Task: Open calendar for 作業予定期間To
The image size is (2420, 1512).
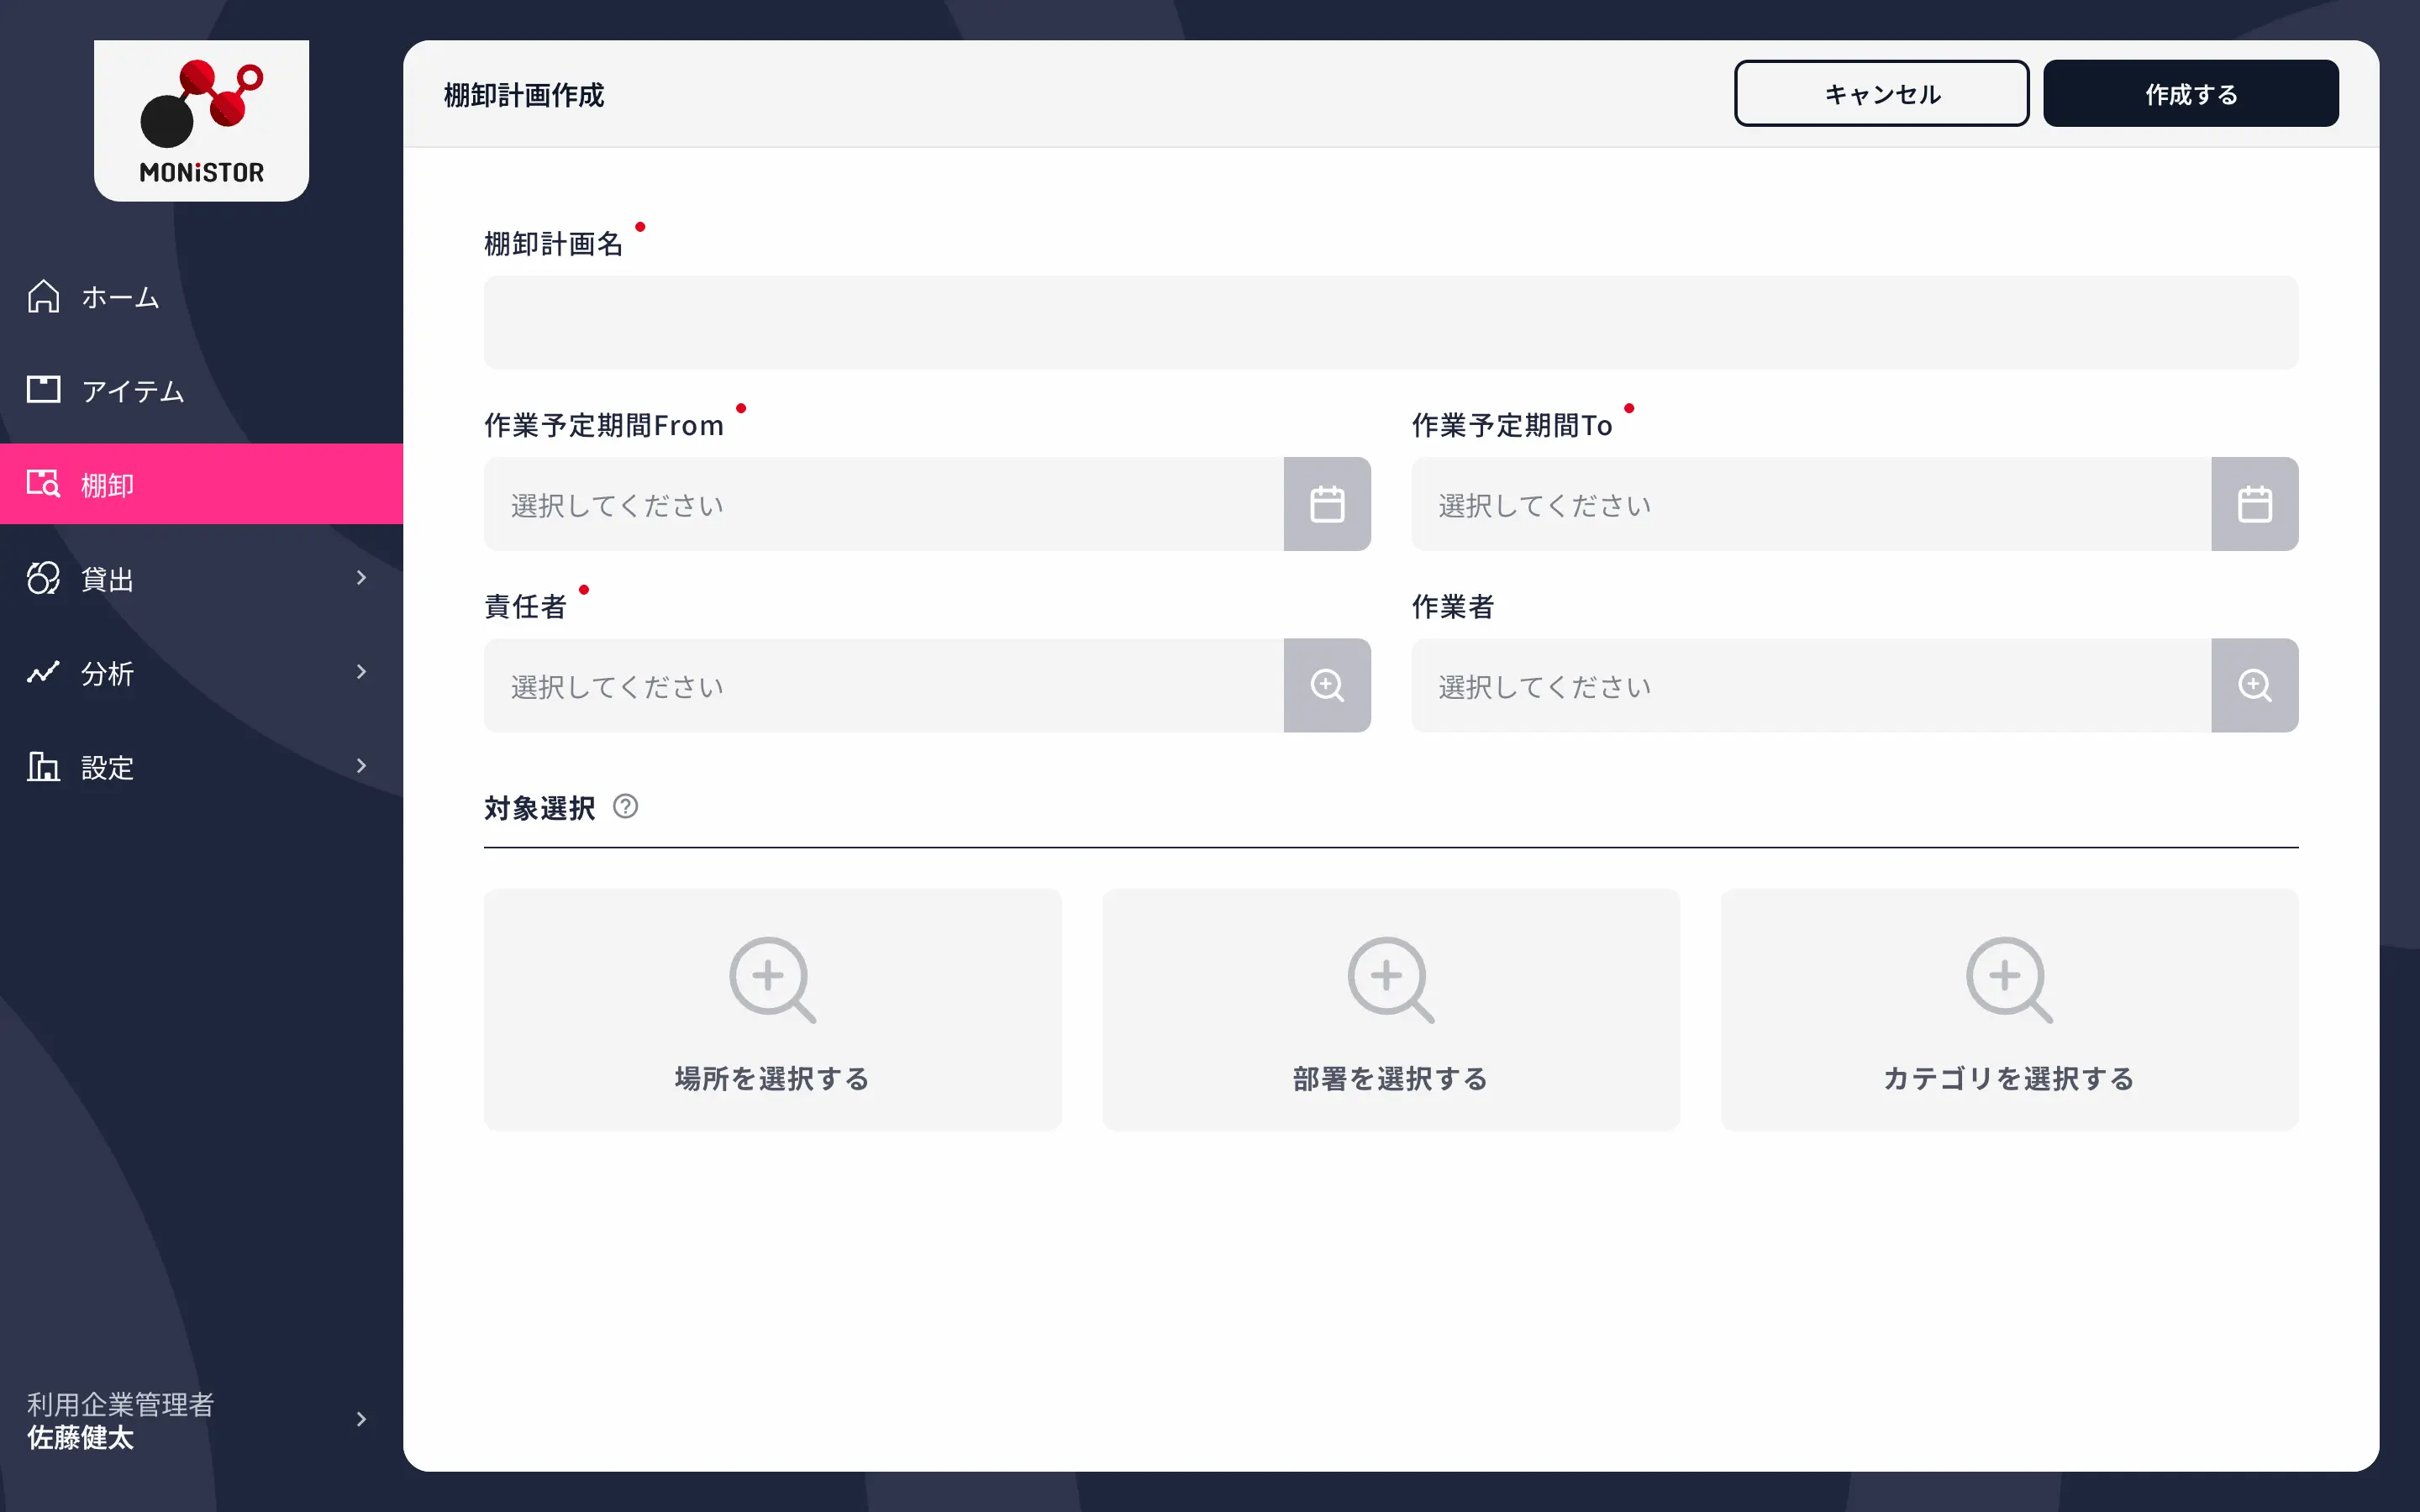Action: click(x=2254, y=504)
